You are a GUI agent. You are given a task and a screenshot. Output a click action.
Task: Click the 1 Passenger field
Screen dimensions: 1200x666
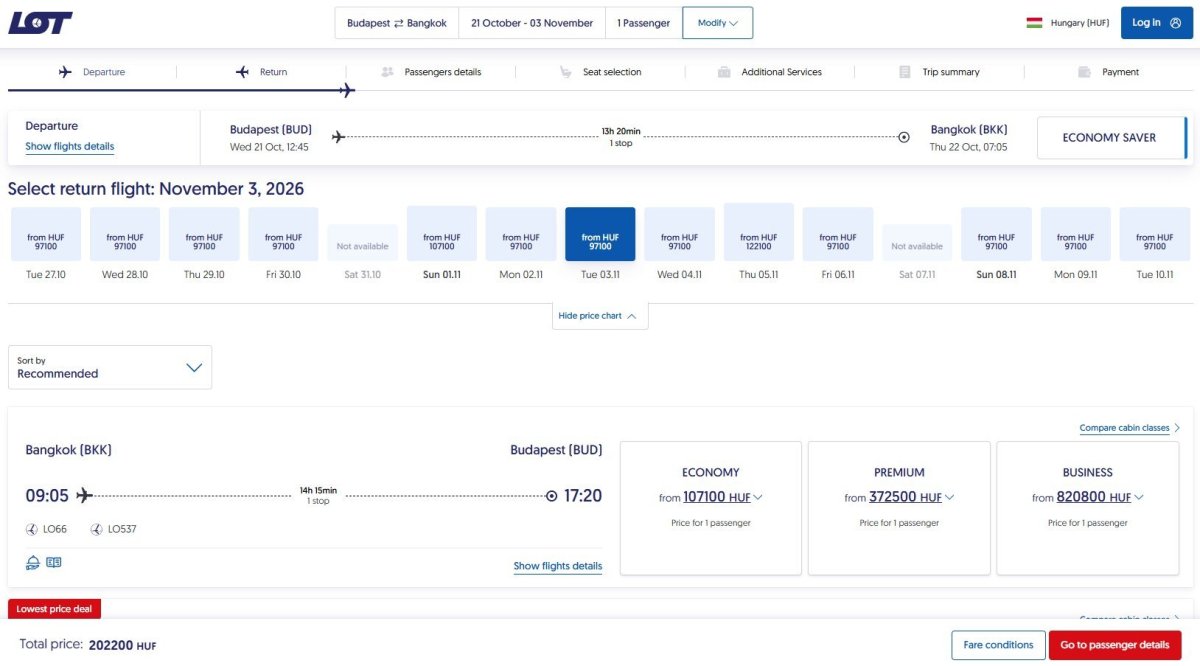(x=643, y=23)
